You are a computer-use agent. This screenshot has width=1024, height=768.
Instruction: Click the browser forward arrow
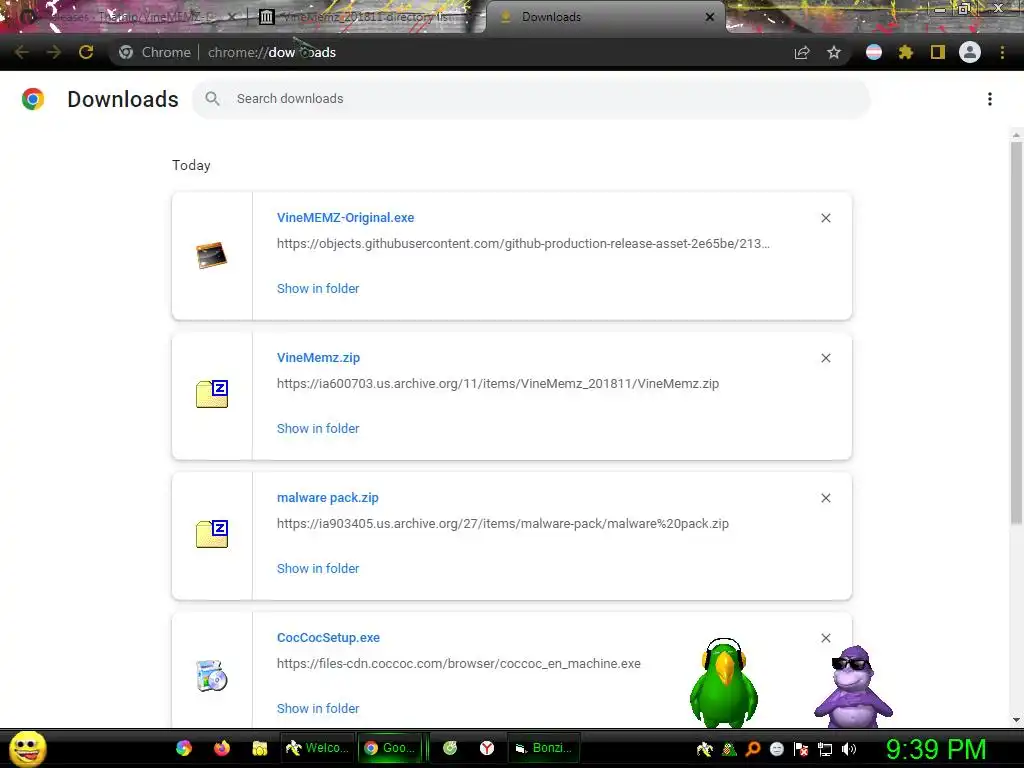[x=54, y=52]
